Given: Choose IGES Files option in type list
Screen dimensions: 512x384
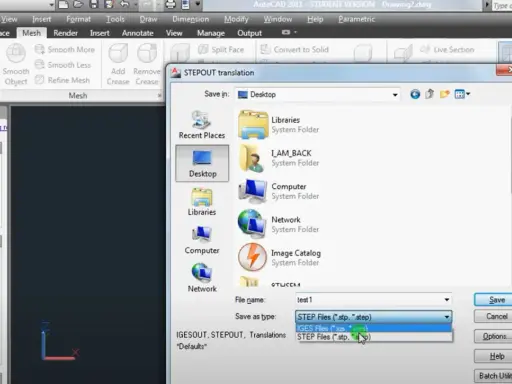Looking at the screenshot, I should [374, 328].
